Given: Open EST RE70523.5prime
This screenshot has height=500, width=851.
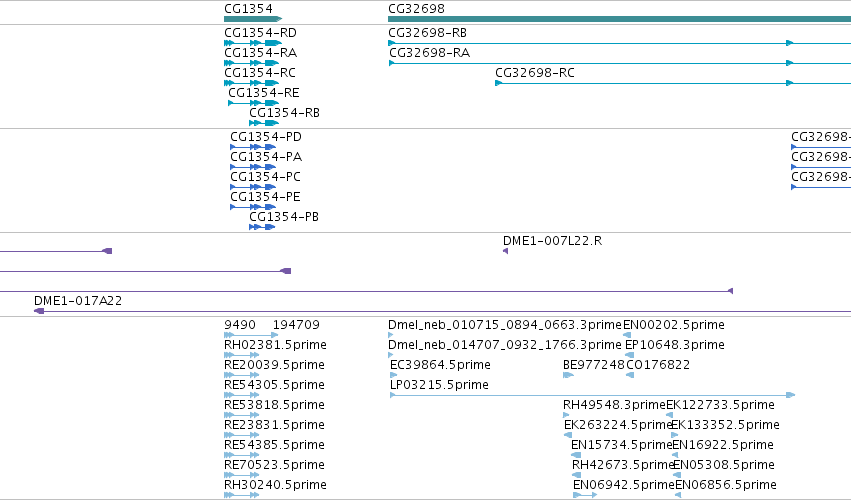Looking at the screenshot, I should 274,465.
